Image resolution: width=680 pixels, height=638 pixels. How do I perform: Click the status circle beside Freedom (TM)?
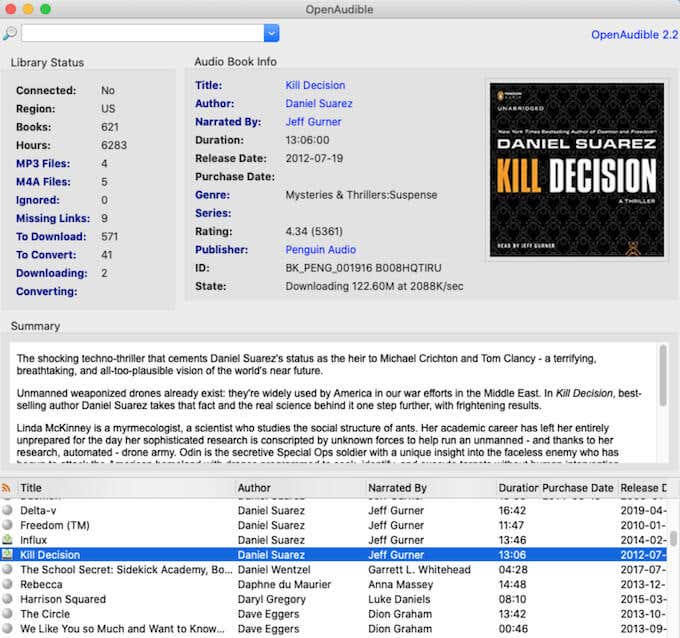7,525
